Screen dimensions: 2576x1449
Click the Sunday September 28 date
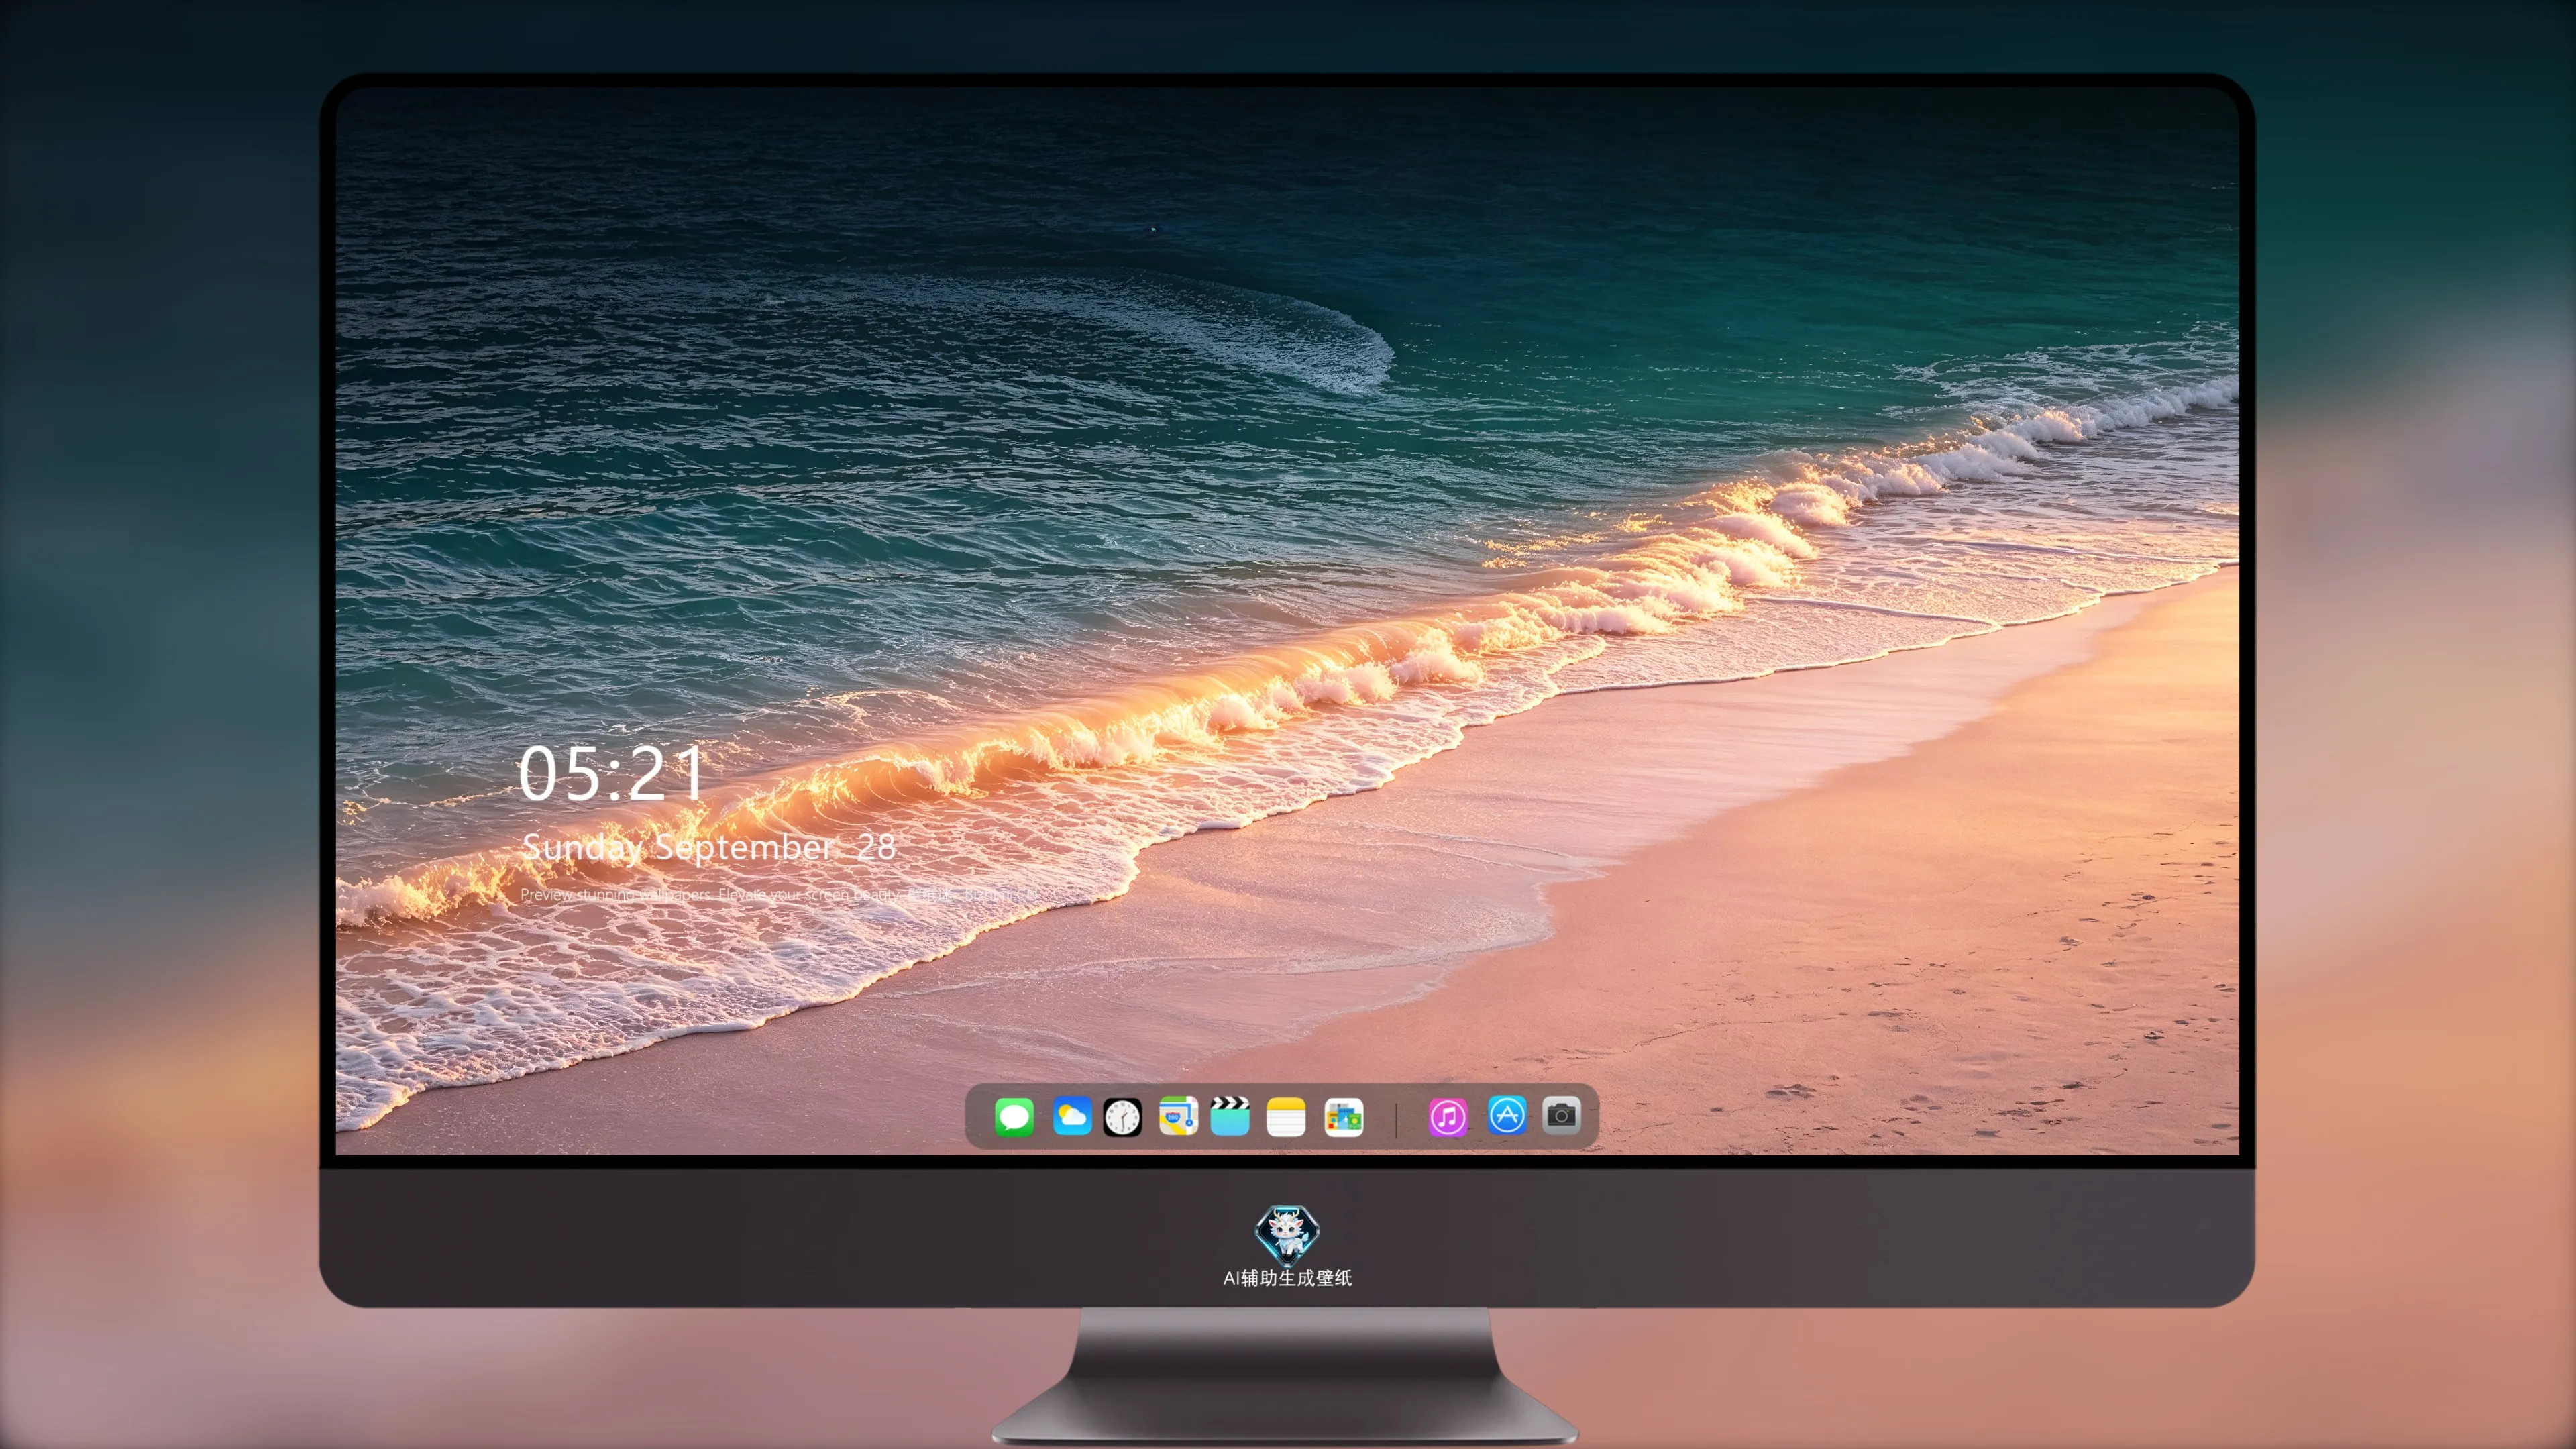pos(709,847)
